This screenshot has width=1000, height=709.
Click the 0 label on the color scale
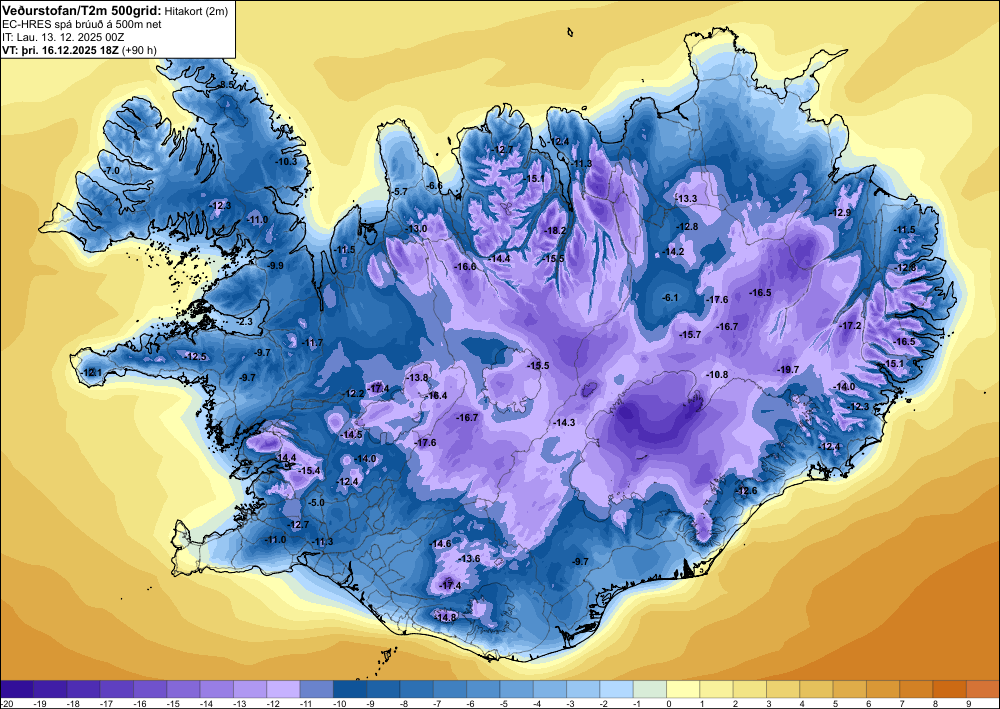(x=669, y=703)
